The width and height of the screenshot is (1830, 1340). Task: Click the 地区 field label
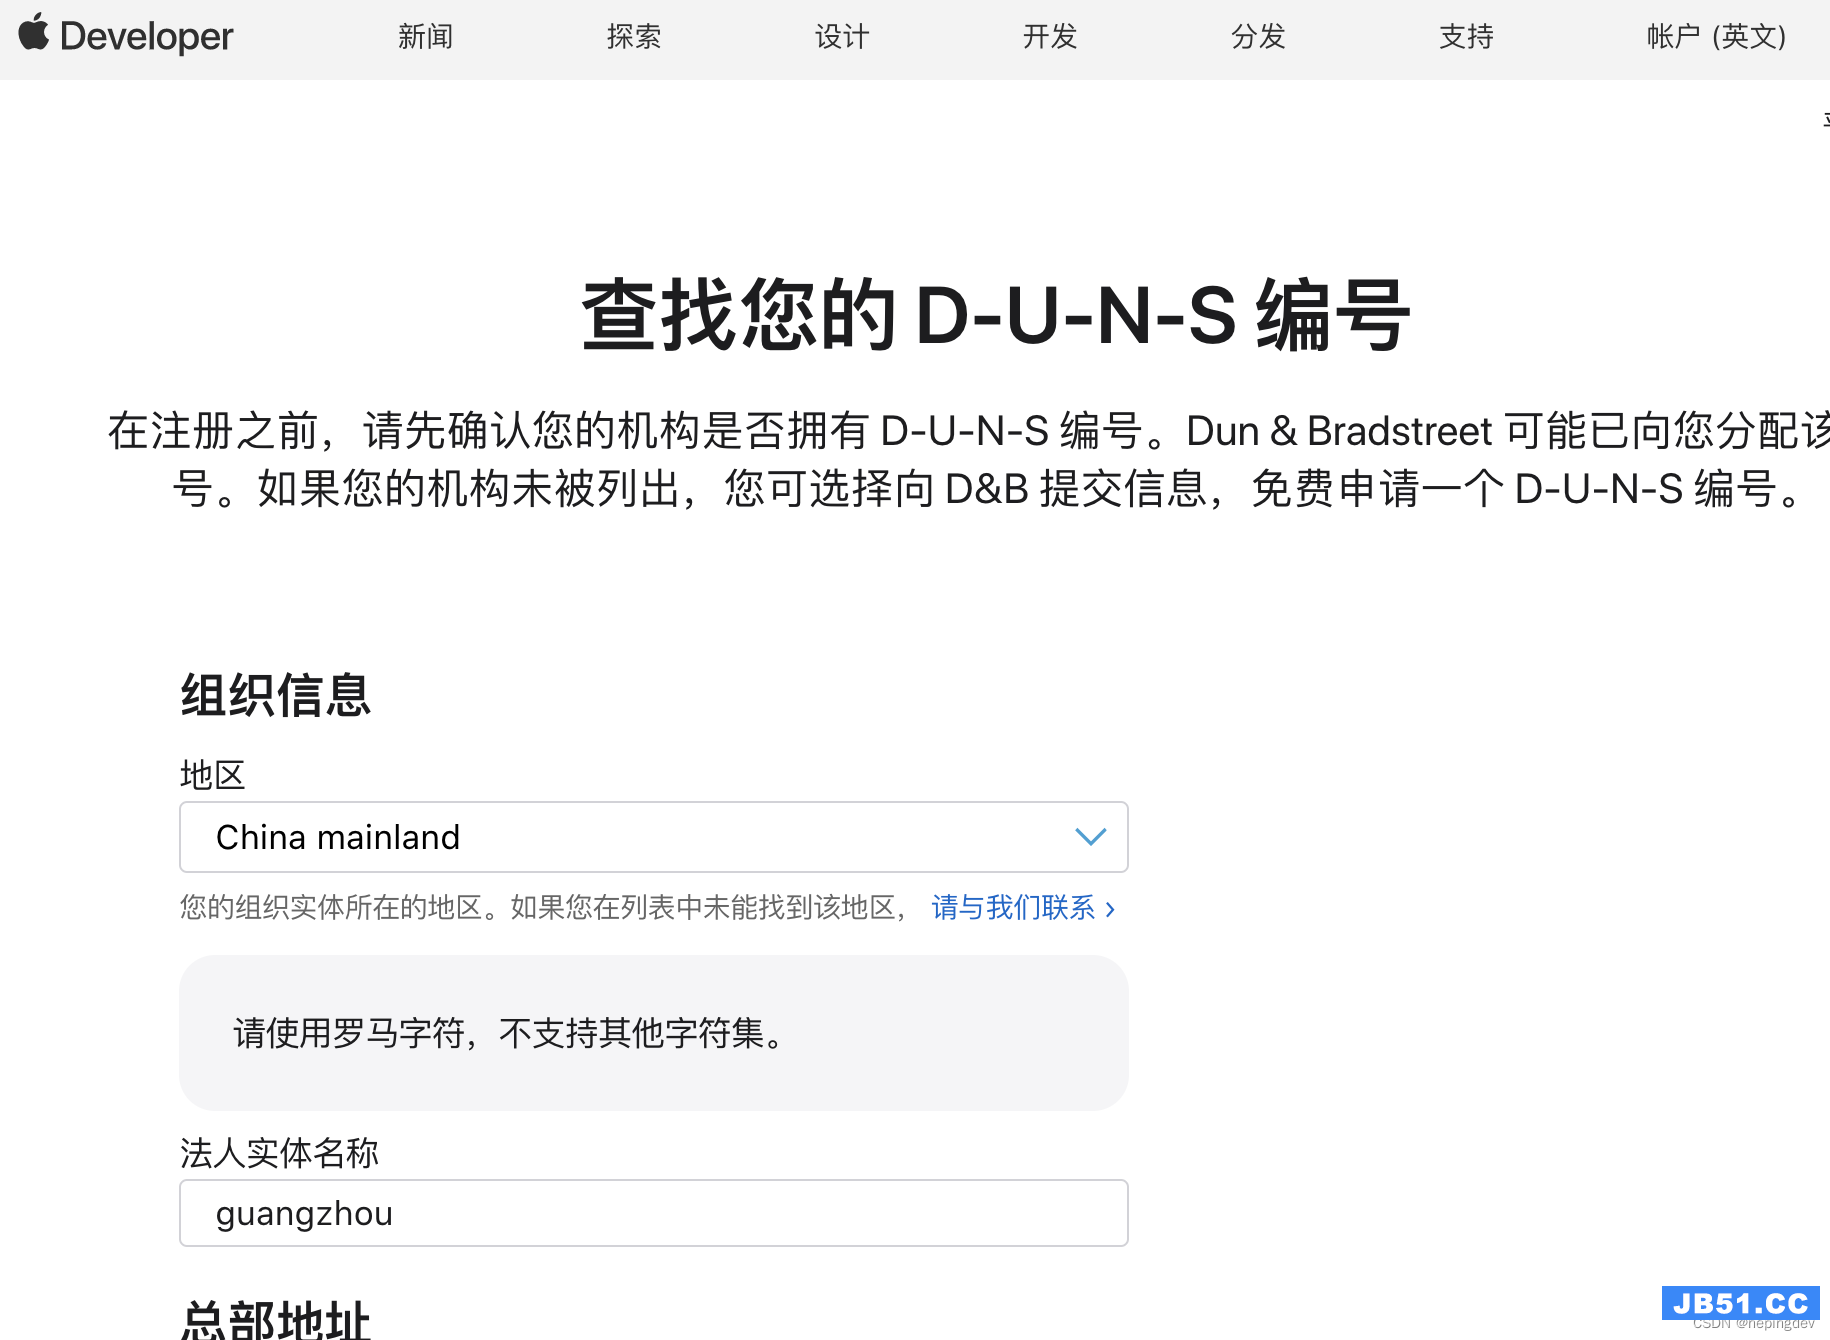[212, 775]
